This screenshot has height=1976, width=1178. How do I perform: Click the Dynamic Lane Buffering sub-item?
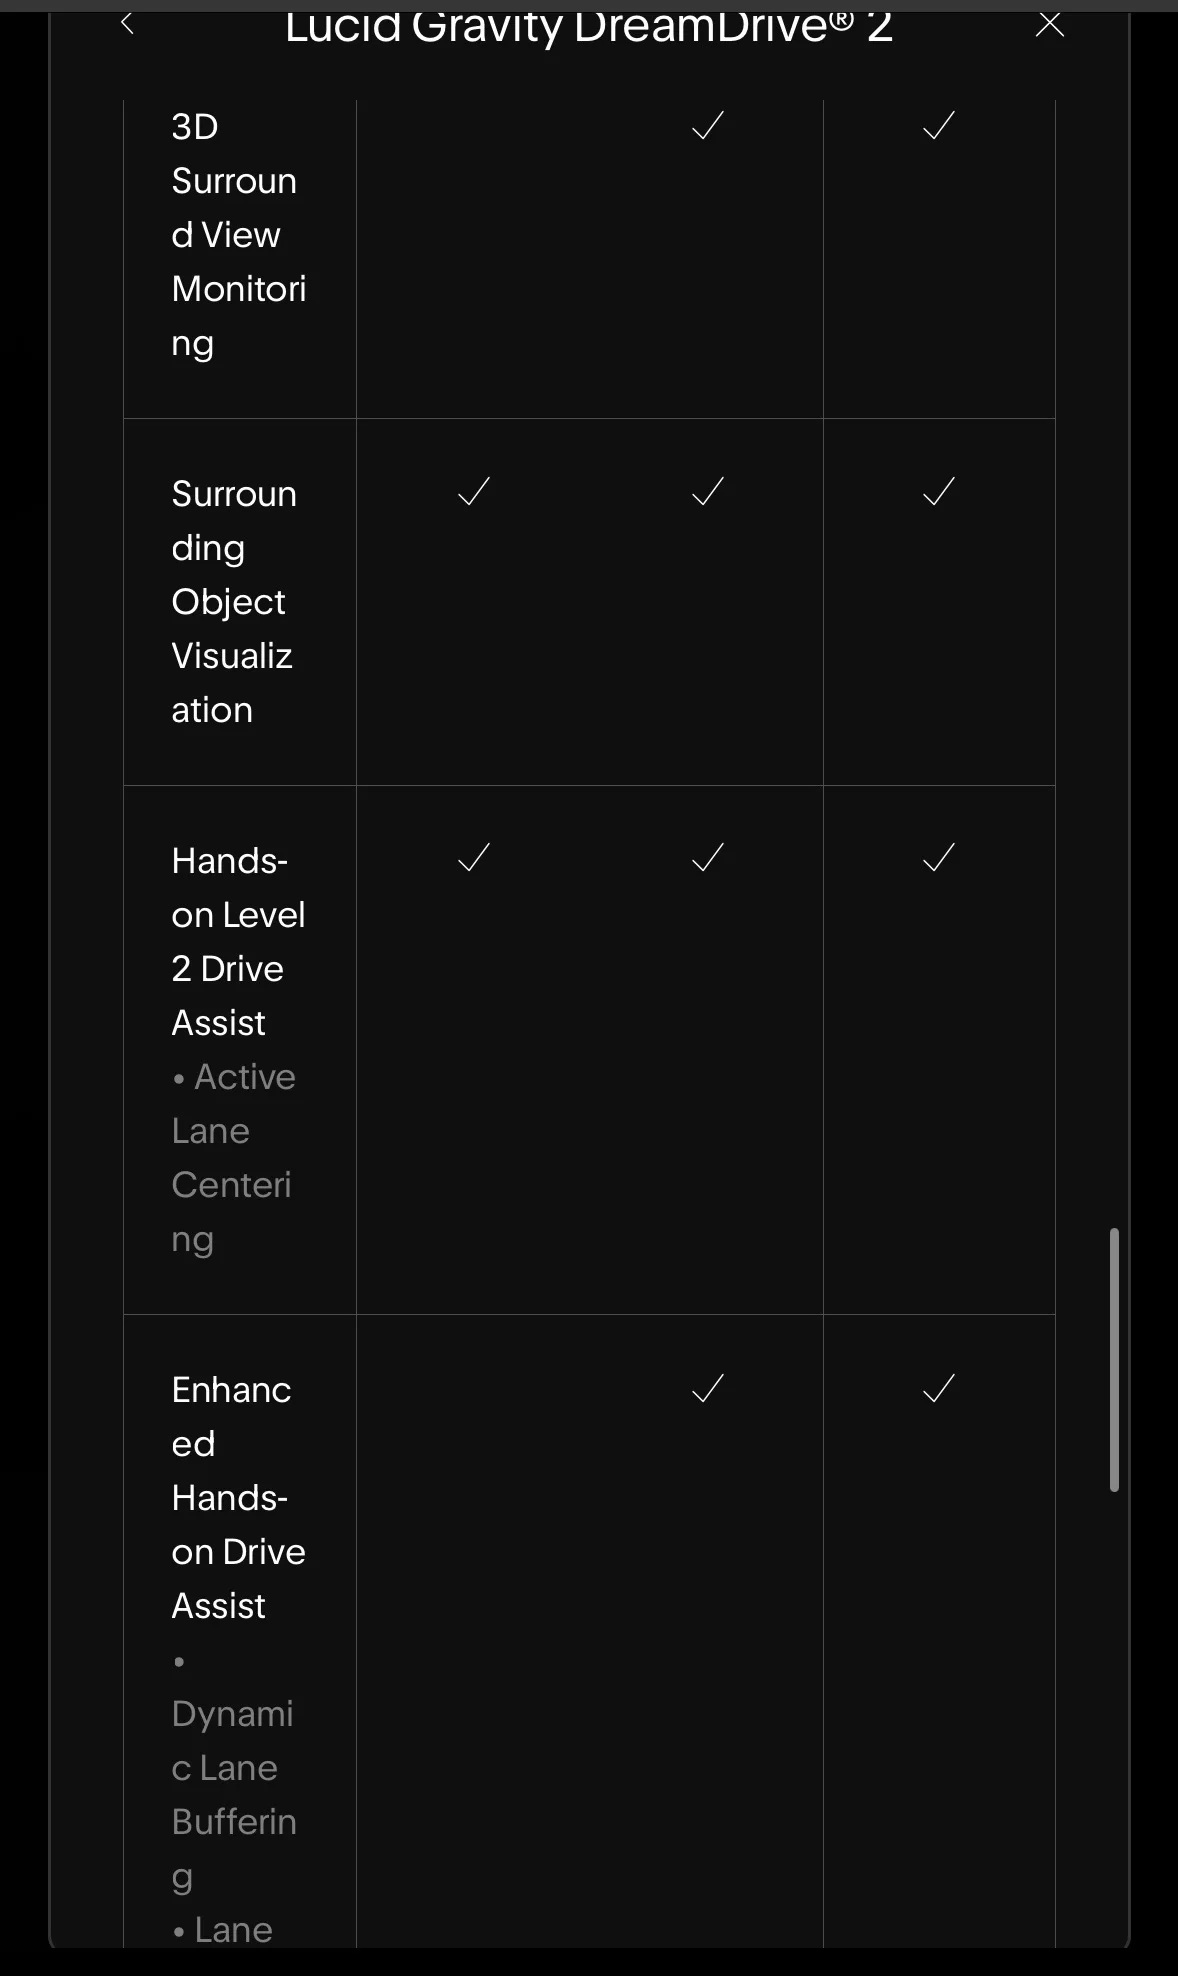(234, 1768)
